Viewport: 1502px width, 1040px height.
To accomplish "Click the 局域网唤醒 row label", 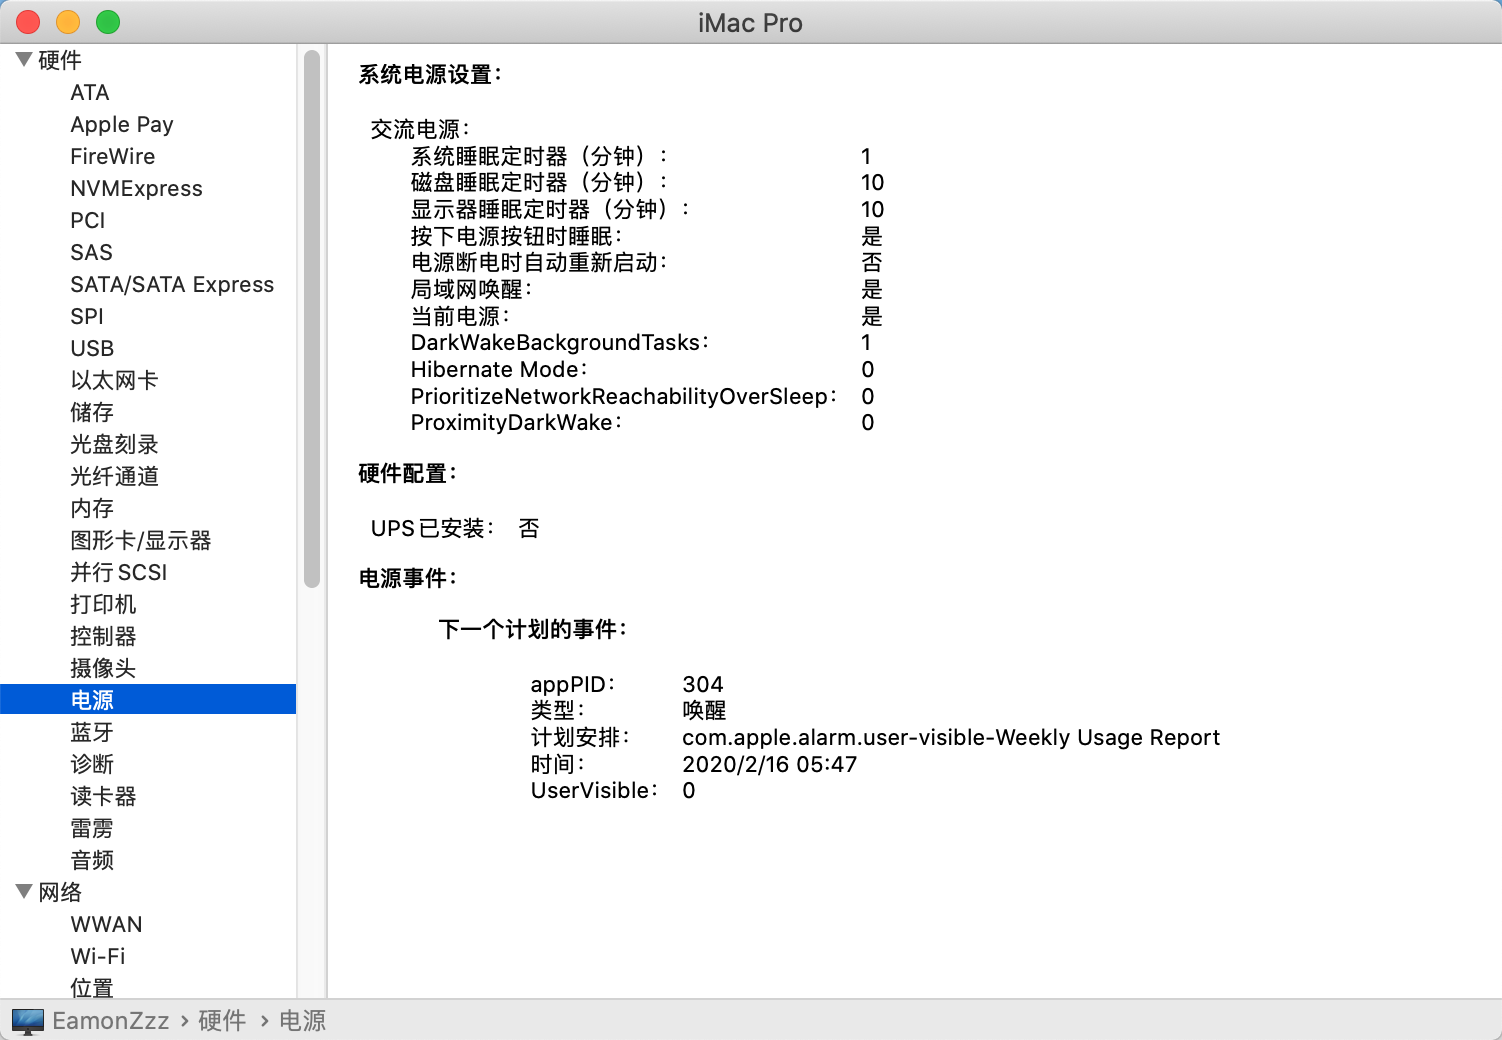I will (471, 289).
